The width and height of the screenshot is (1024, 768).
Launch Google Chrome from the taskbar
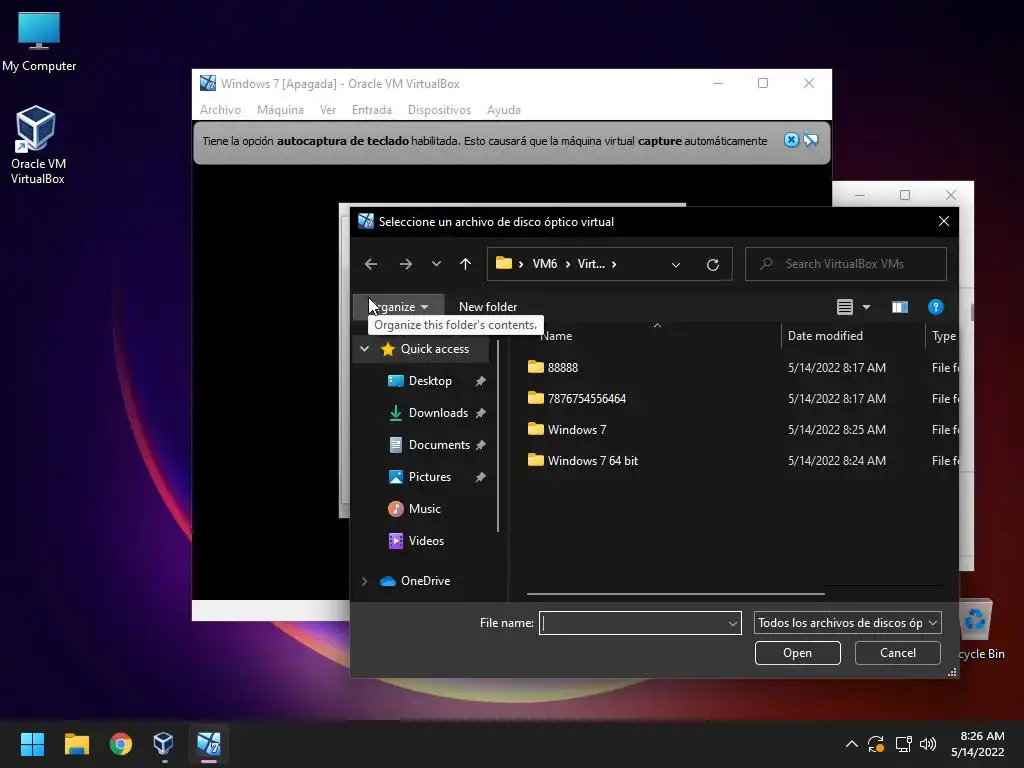(x=121, y=744)
